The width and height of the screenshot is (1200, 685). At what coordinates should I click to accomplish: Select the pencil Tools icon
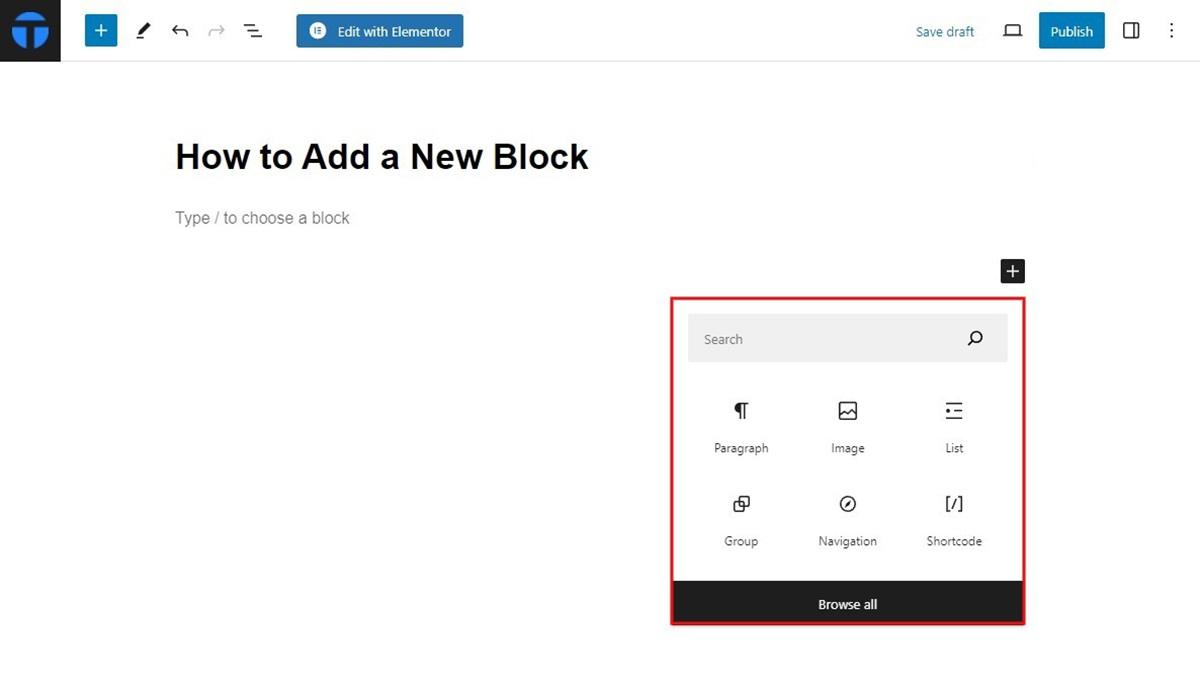143,31
